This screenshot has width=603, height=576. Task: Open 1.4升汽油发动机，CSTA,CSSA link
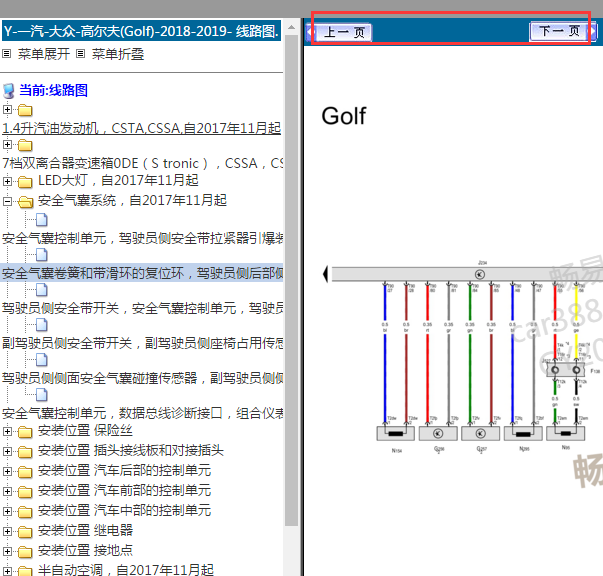(142, 128)
